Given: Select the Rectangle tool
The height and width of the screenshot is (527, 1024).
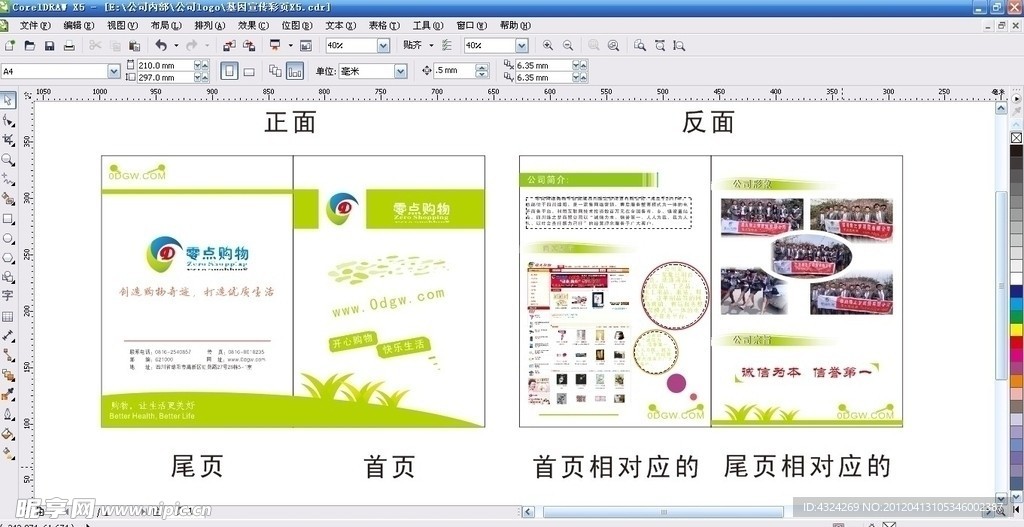Looking at the screenshot, I should point(8,219).
